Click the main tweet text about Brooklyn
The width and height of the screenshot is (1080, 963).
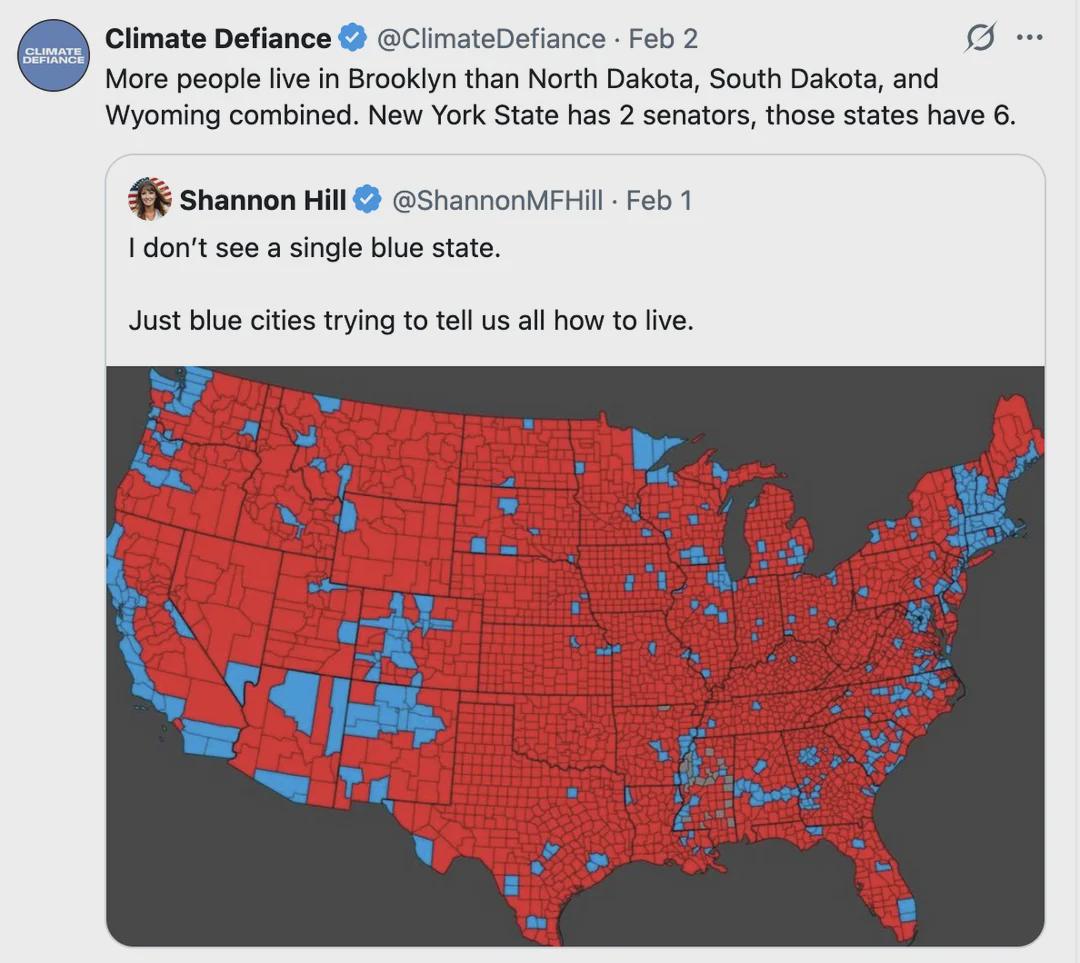coord(560,96)
